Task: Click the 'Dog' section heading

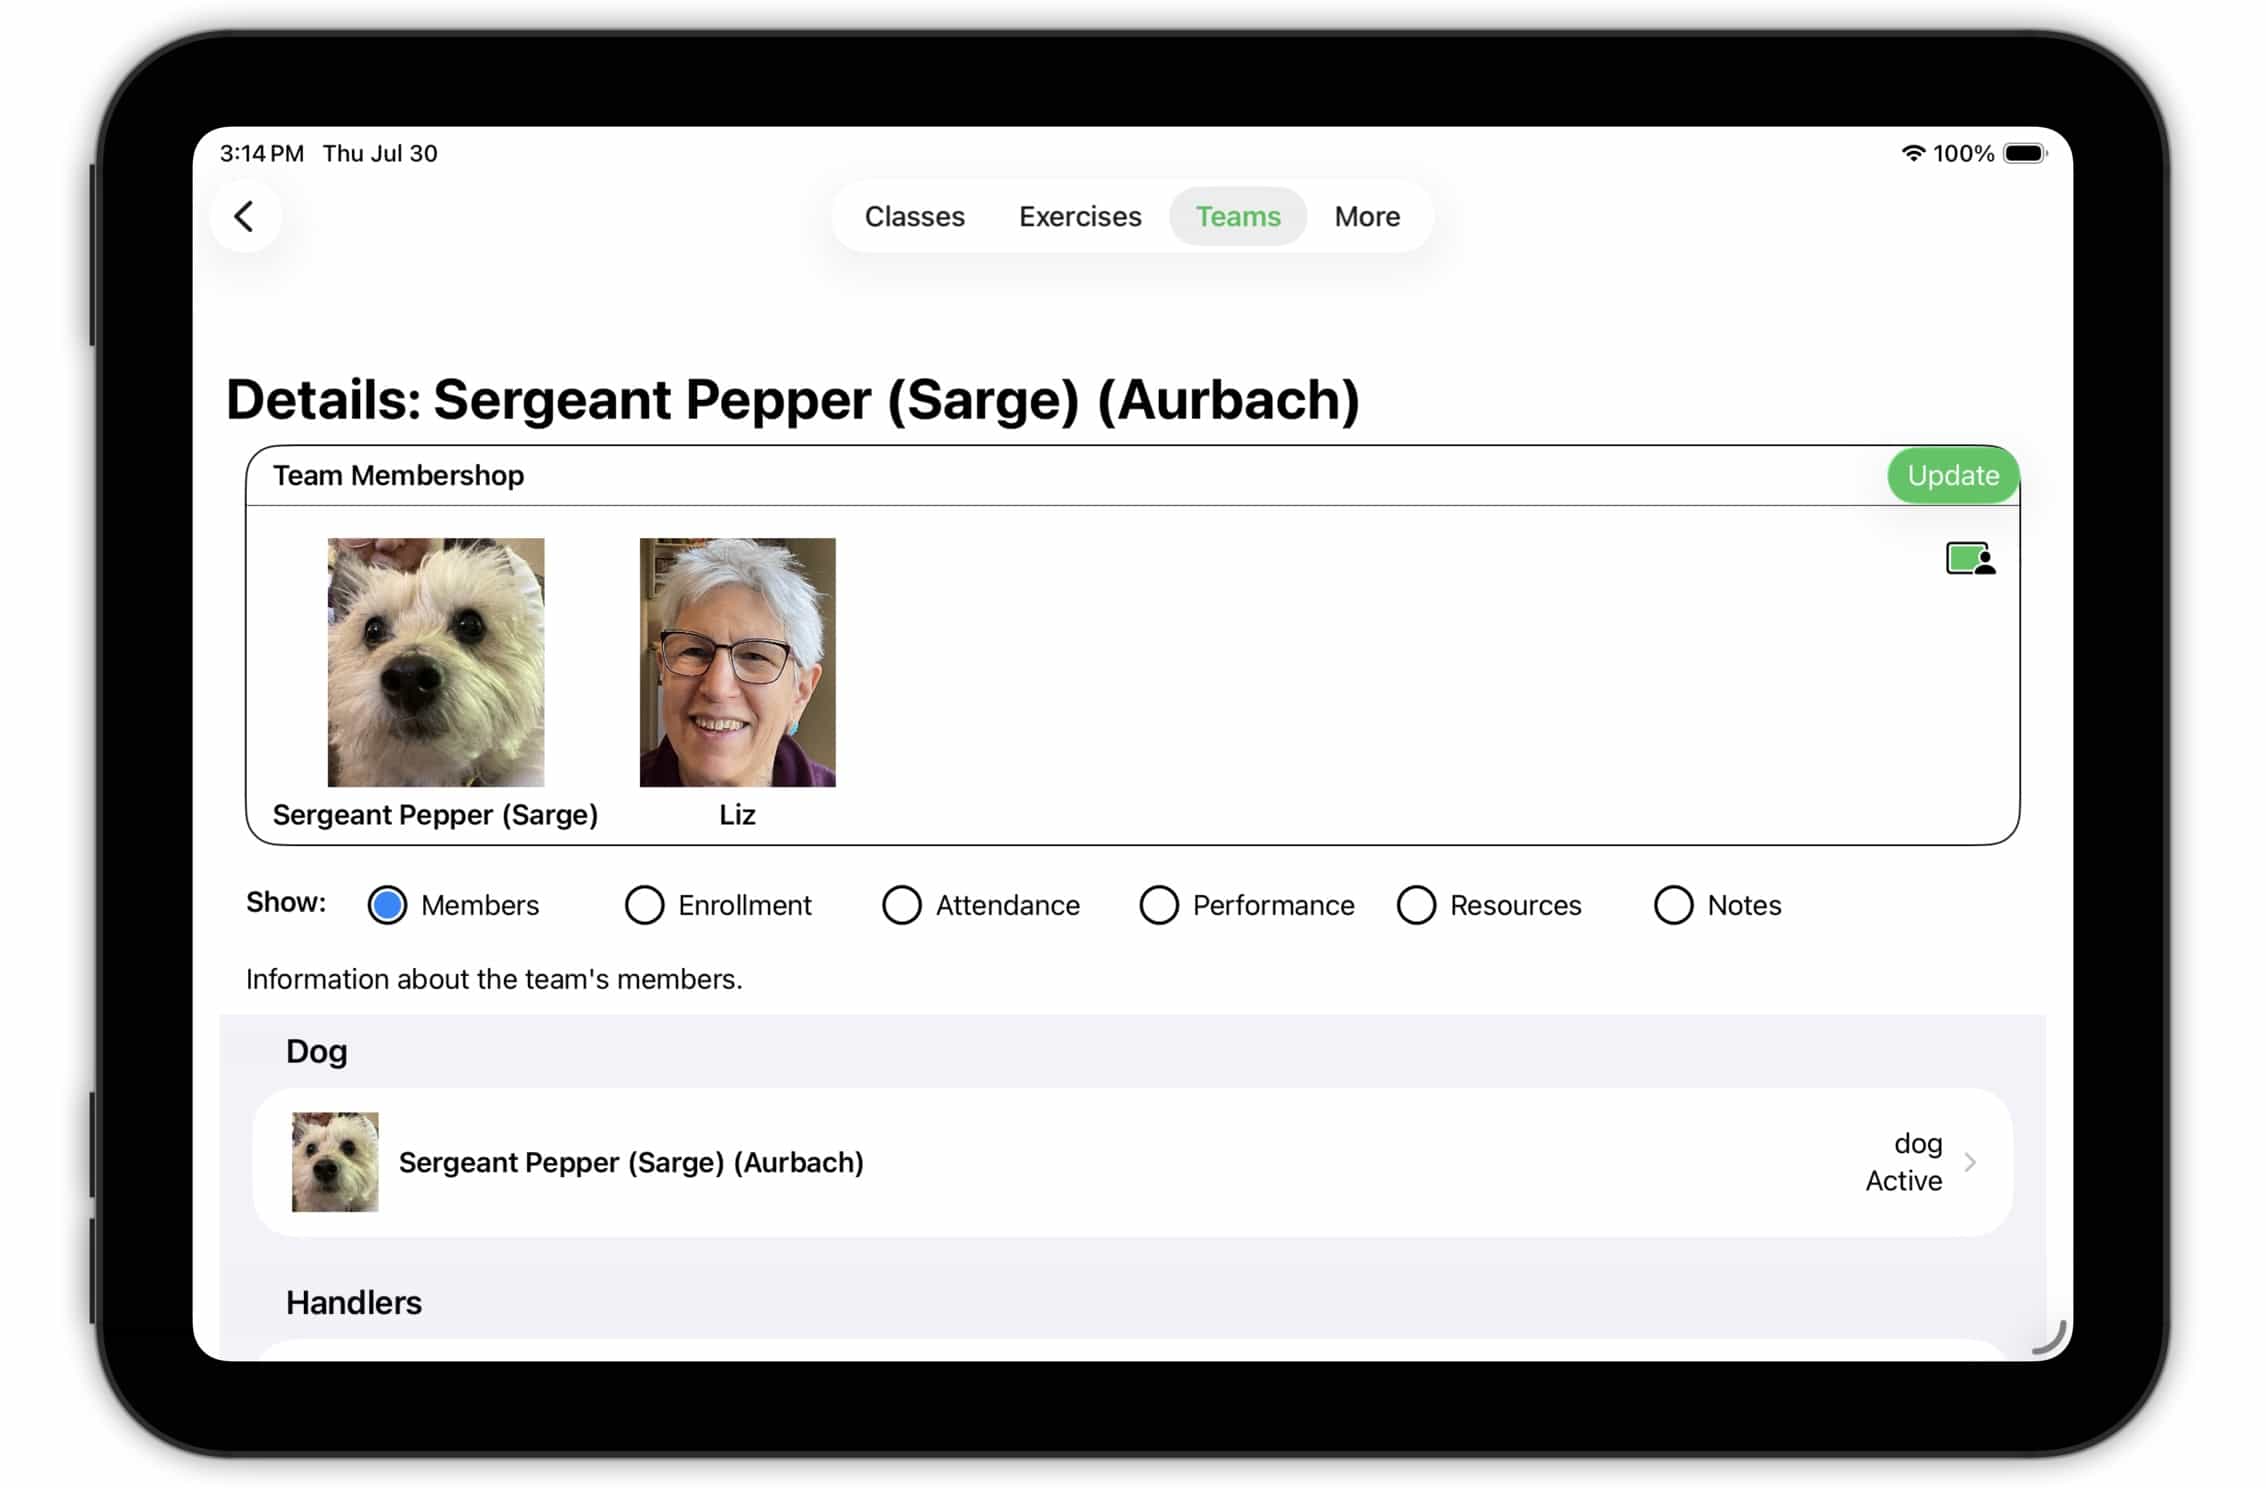Action: pyautogui.click(x=317, y=1051)
